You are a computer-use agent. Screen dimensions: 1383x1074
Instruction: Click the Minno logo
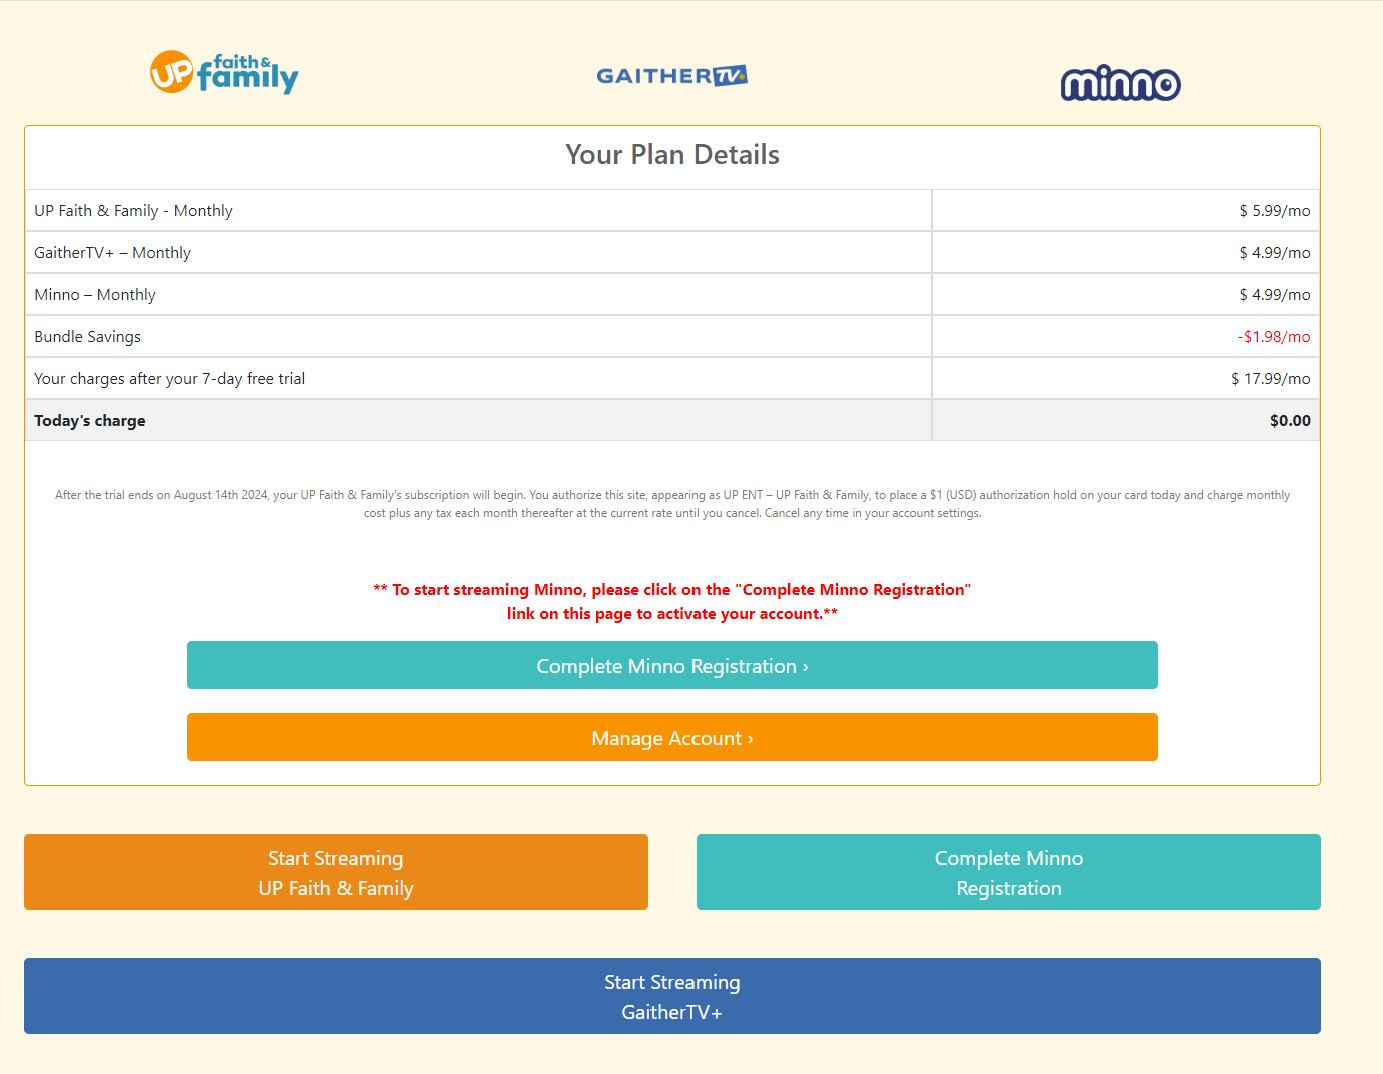[x=1120, y=84]
